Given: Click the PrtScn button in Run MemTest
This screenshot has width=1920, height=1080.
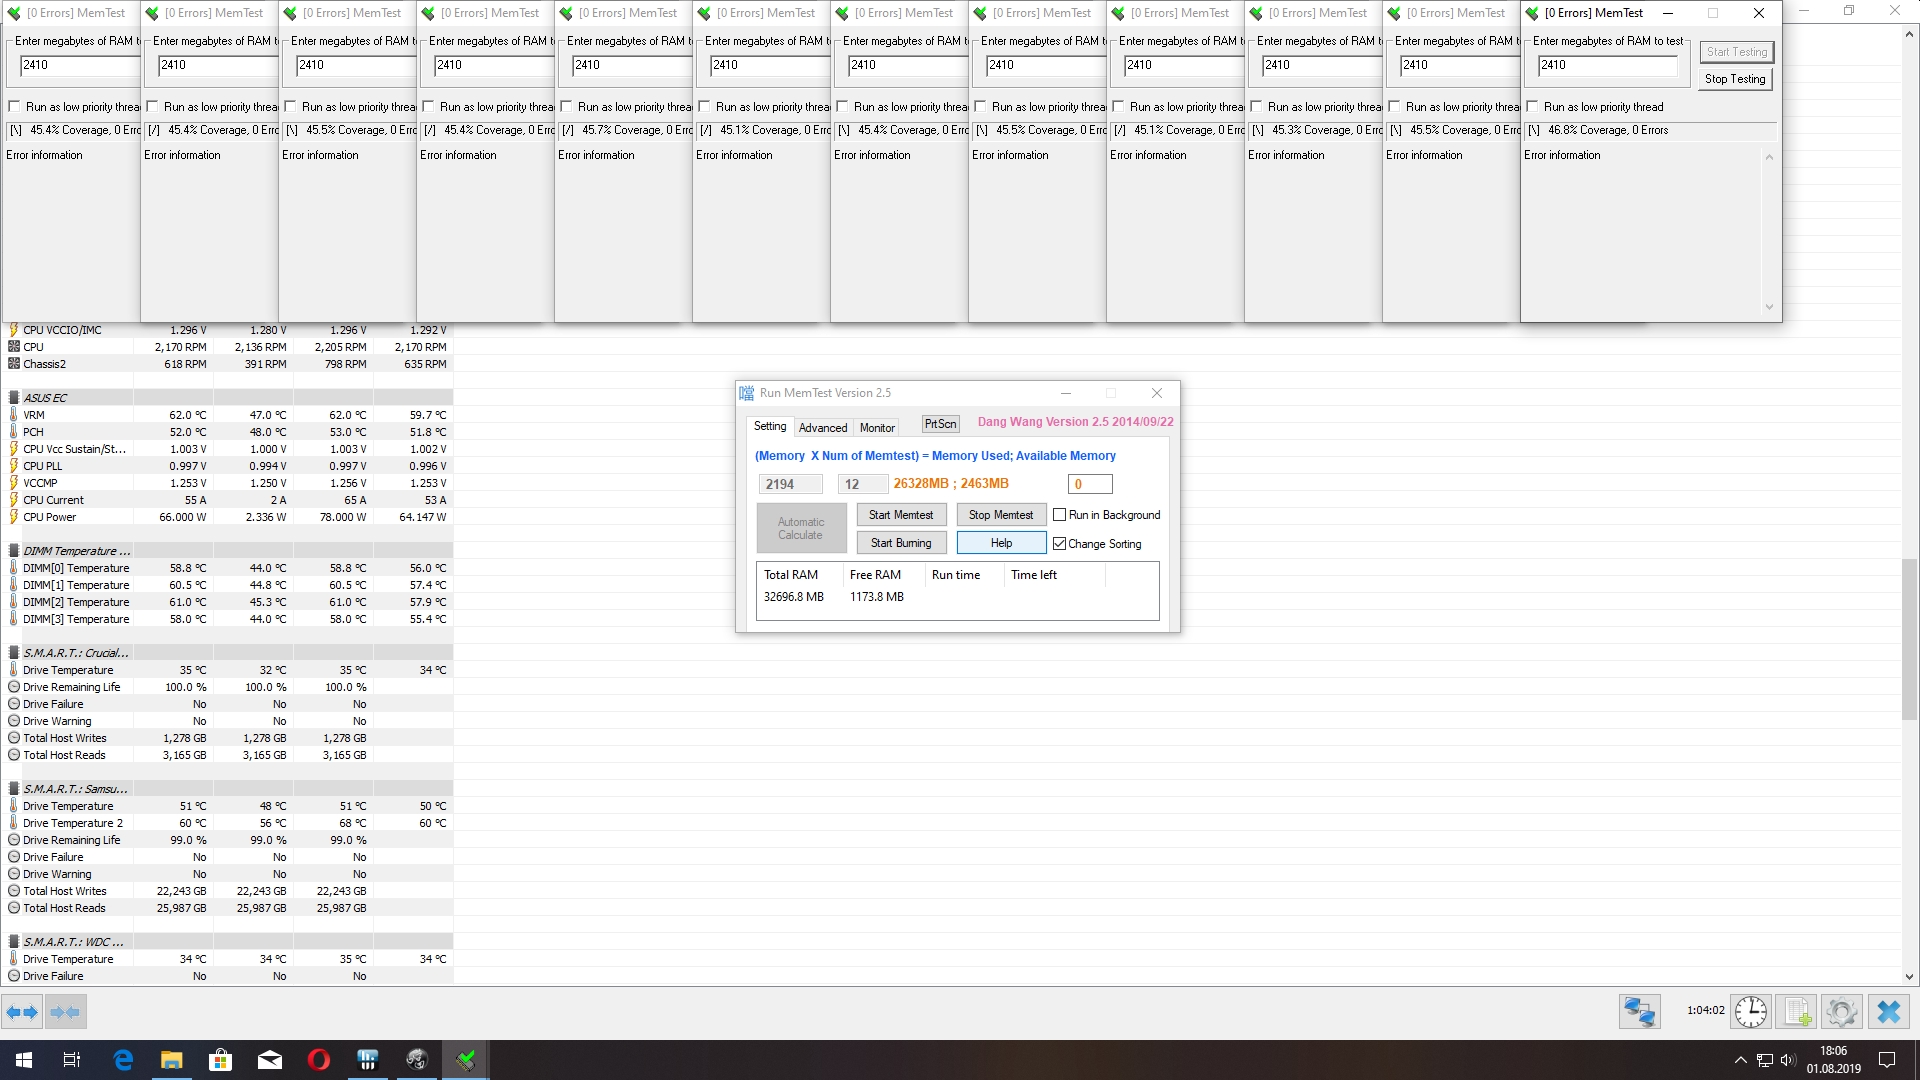Looking at the screenshot, I should pyautogui.click(x=940, y=424).
